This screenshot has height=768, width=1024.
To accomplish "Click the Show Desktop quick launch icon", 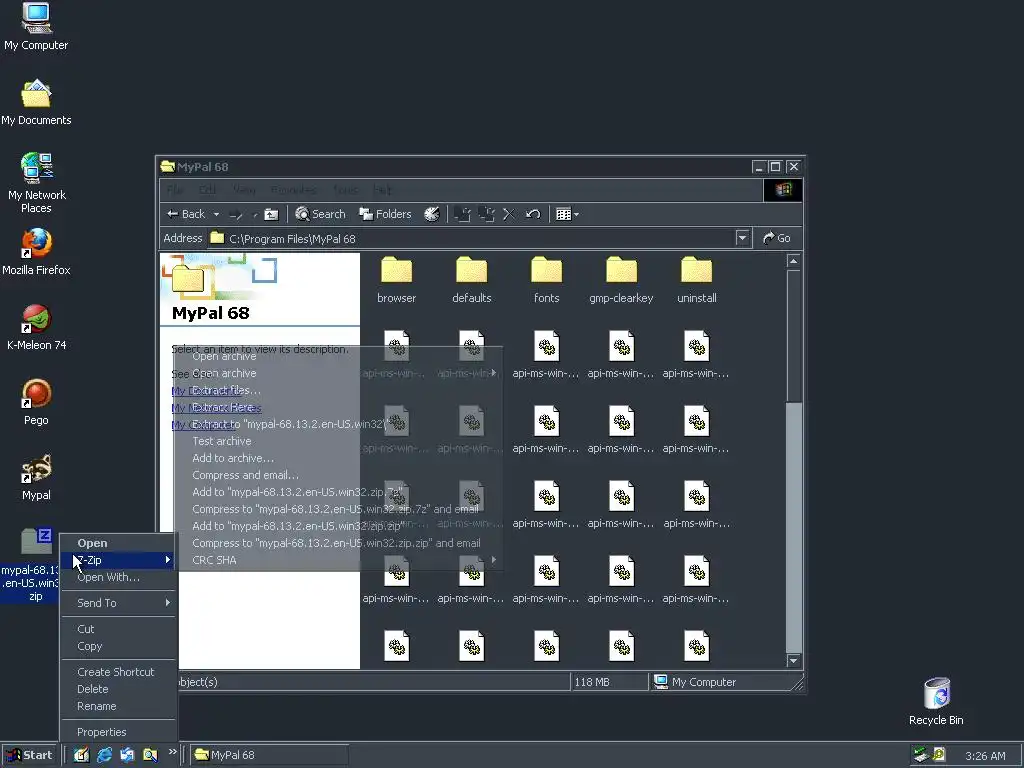I will coord(81,755).
